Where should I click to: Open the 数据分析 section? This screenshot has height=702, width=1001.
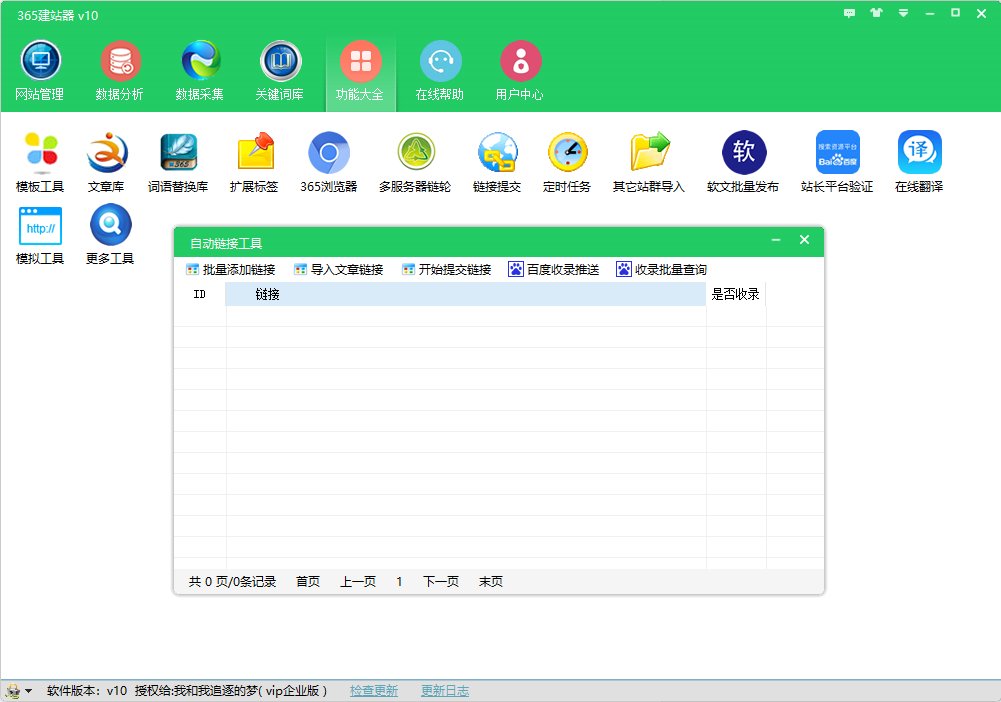119,71
